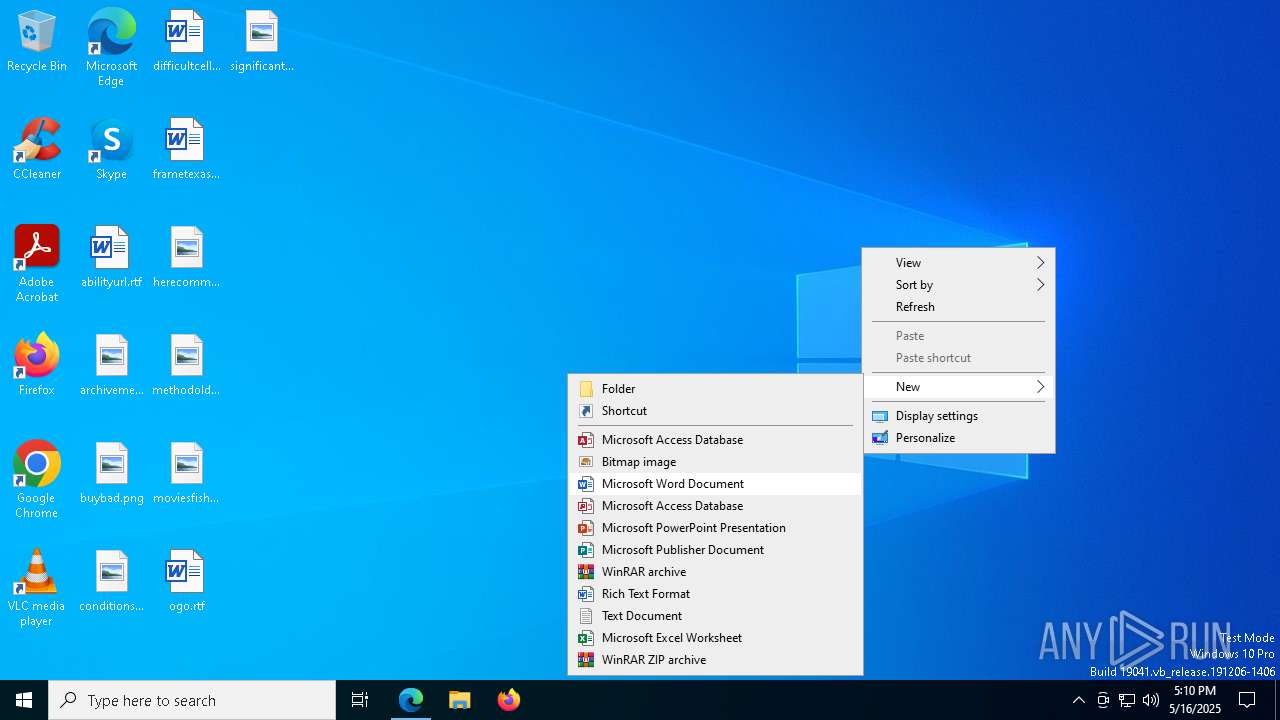The width and height of the screenshot is (1280, 720).
Task: Open Firefox from the taskbar
Action: coord(509,700)
